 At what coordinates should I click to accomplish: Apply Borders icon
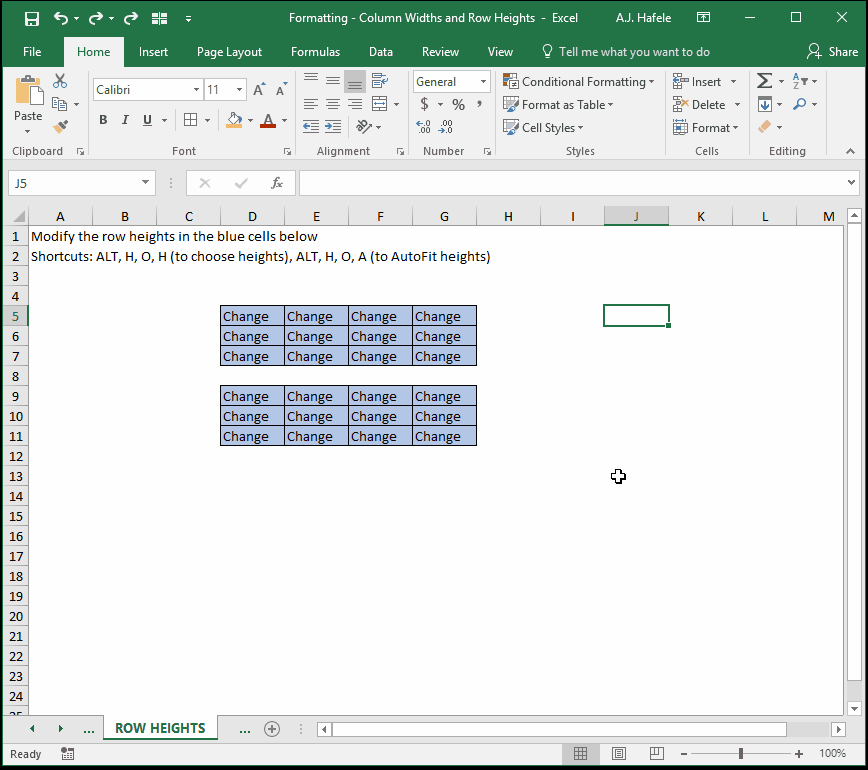coord(190,120)
